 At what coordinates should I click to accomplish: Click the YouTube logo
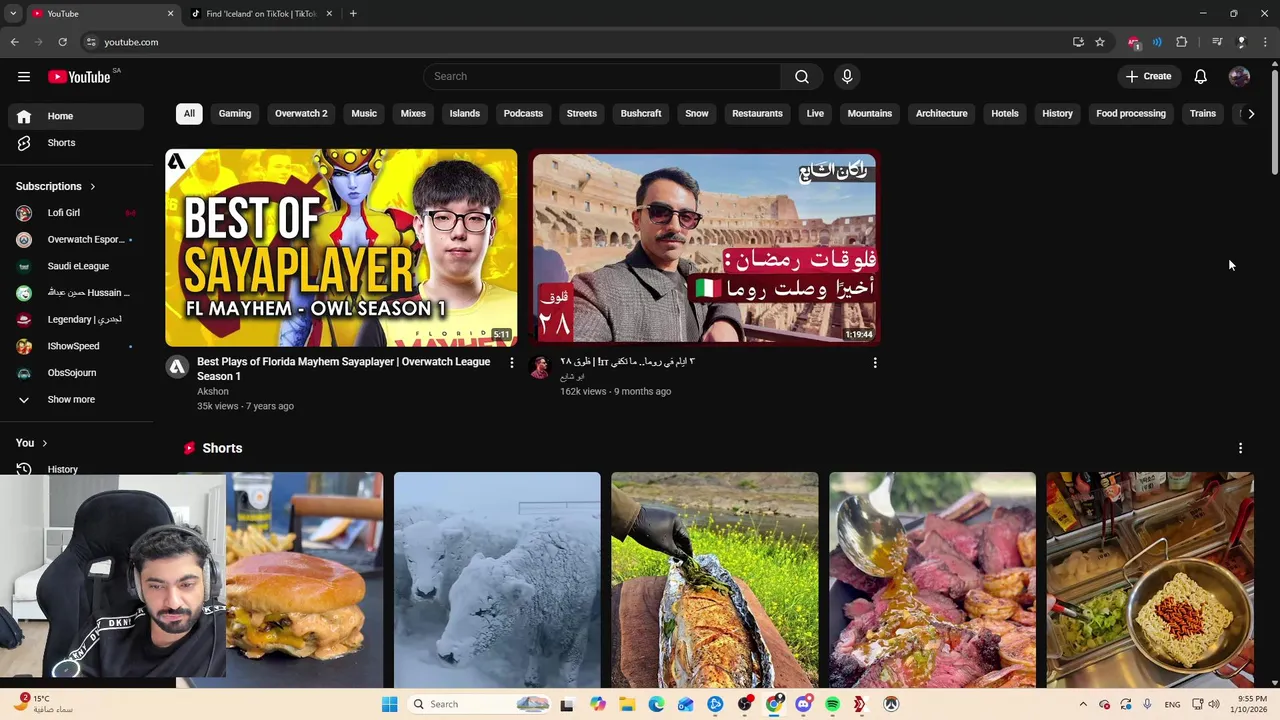[x=79, y=77]
